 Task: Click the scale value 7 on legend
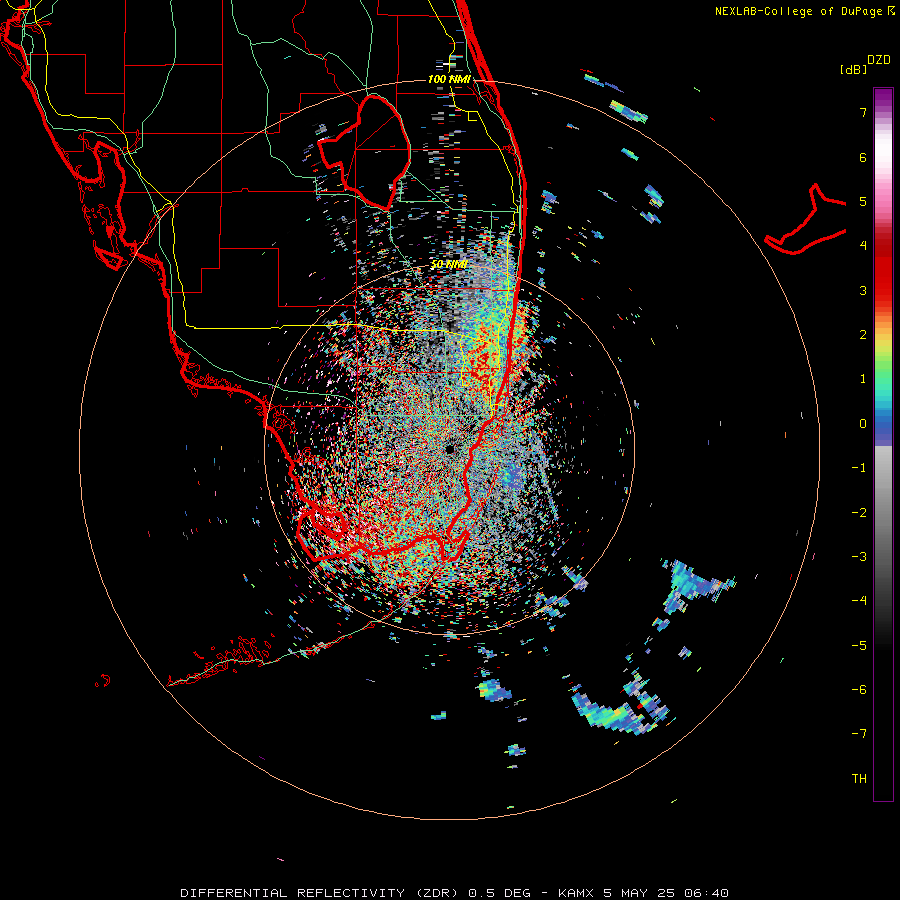tap(863, 112)
